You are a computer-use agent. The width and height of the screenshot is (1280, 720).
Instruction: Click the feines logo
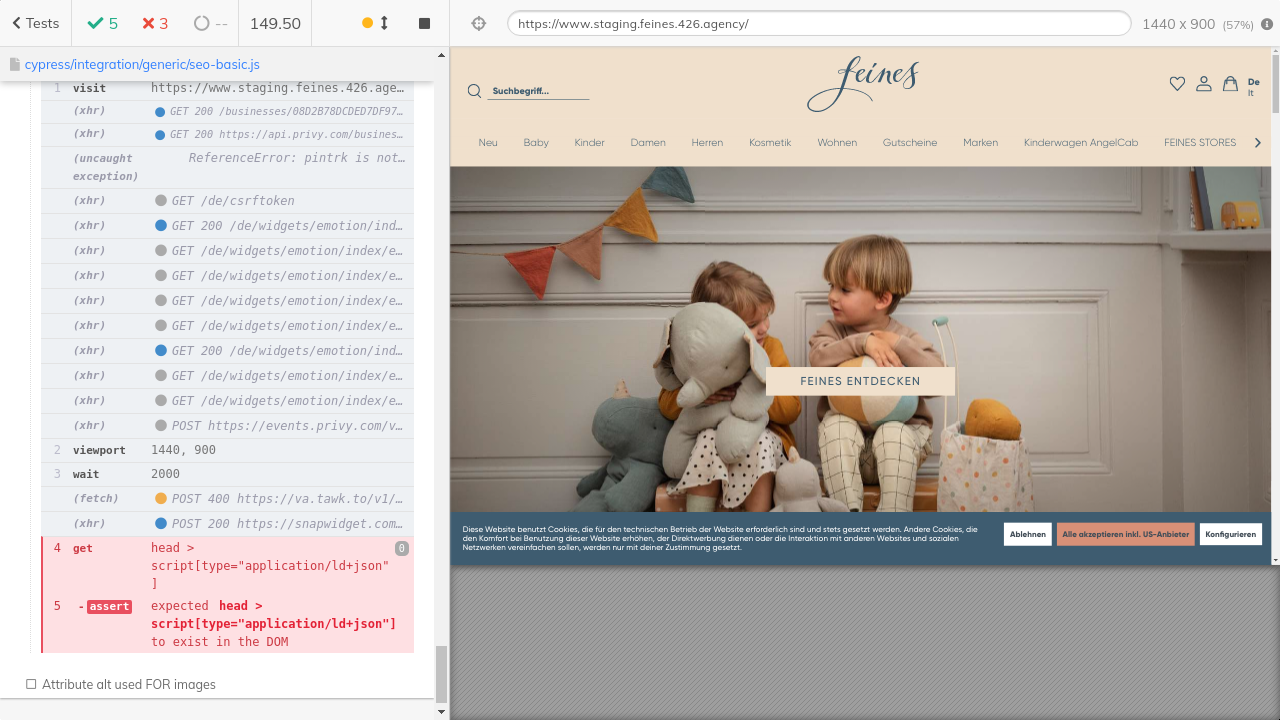(x=862, y=84)
